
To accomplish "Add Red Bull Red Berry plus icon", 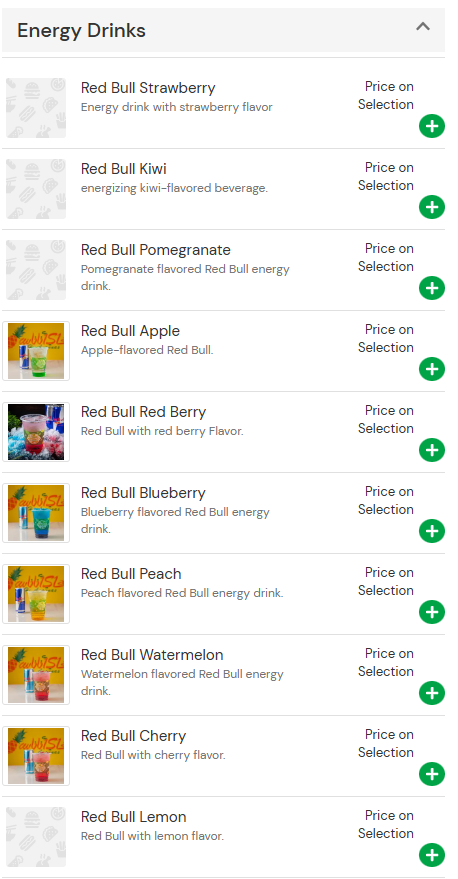I will (x=432, y=450).
